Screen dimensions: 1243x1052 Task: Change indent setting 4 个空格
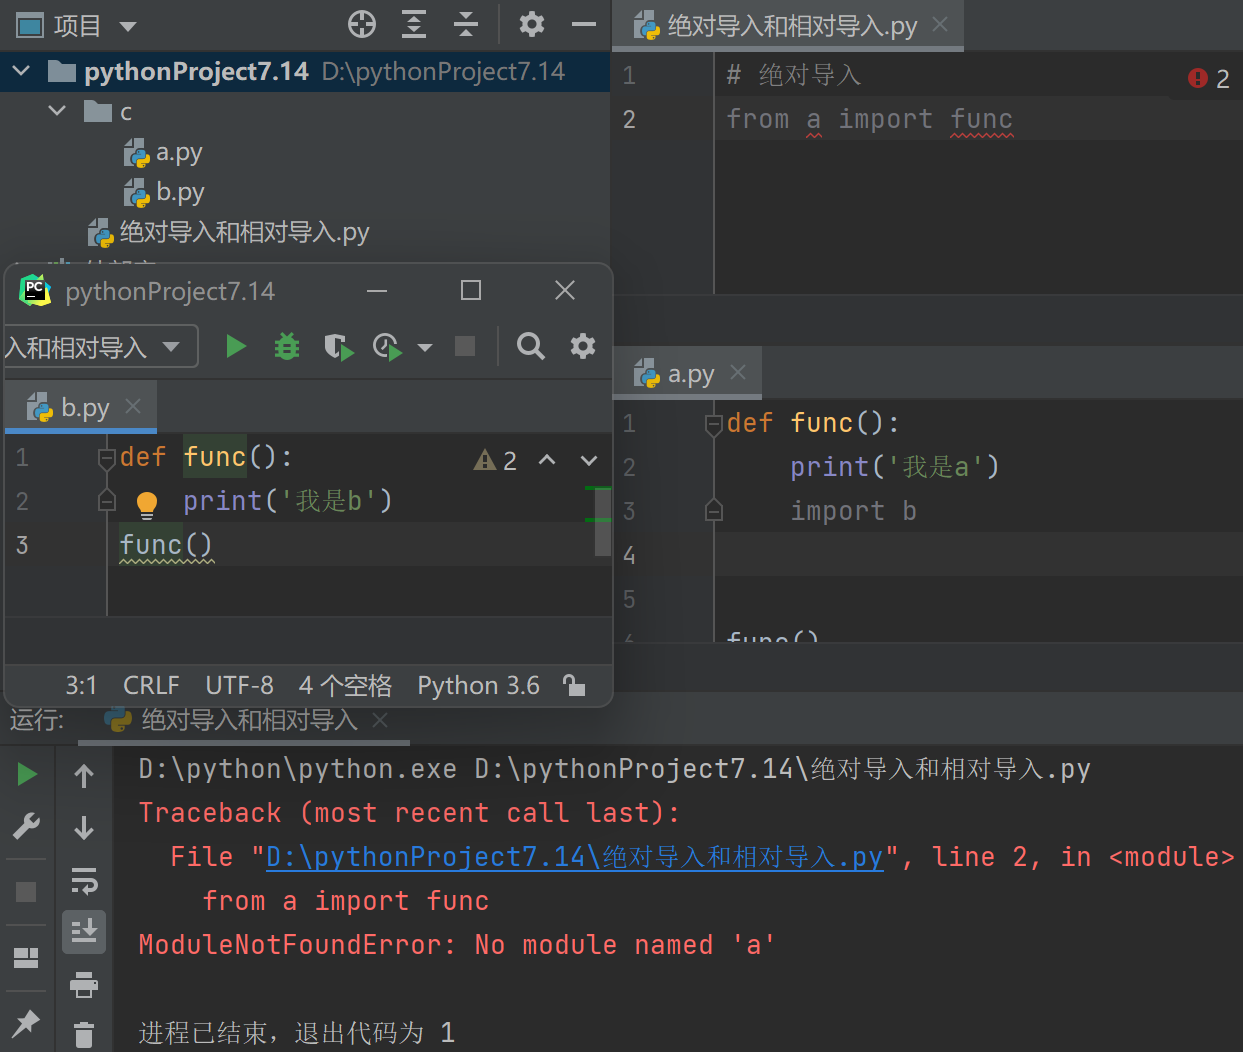[x=345, y=685]
